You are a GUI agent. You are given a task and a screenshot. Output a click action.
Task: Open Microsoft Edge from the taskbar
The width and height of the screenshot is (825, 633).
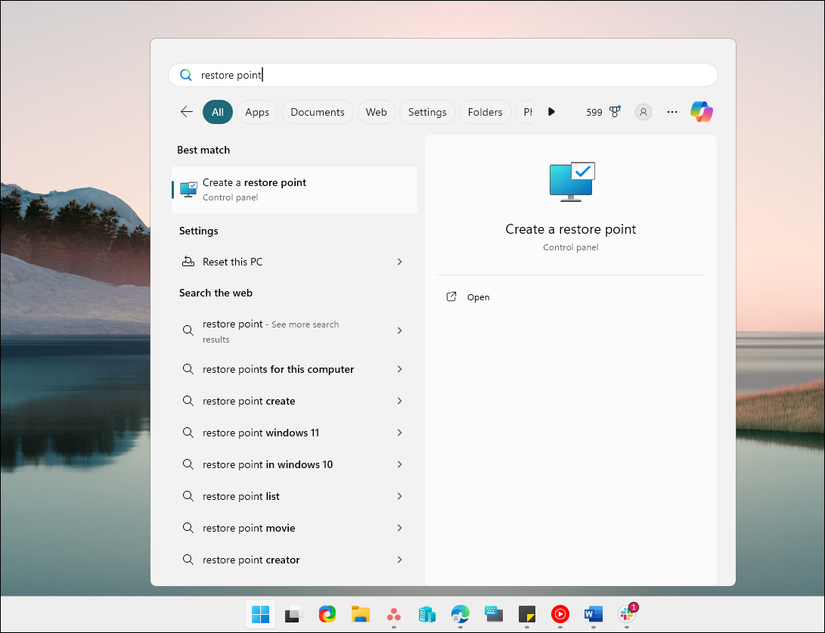(x=460, y=614)
